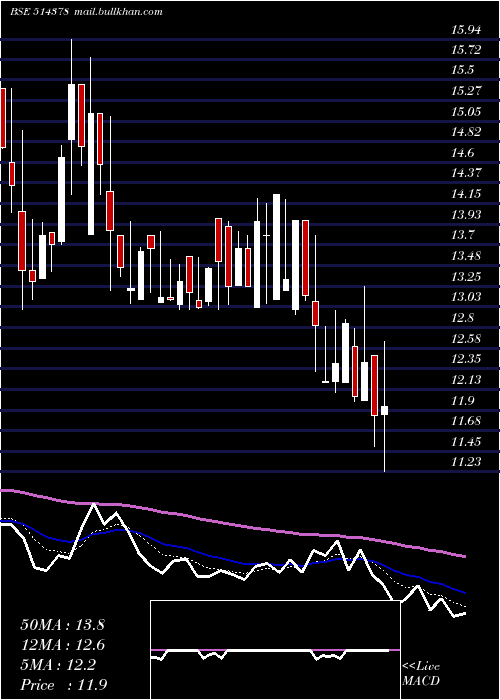Select the 12.13 price axis label
This screenshot has width=500, height=700.
tap(466, 379)
